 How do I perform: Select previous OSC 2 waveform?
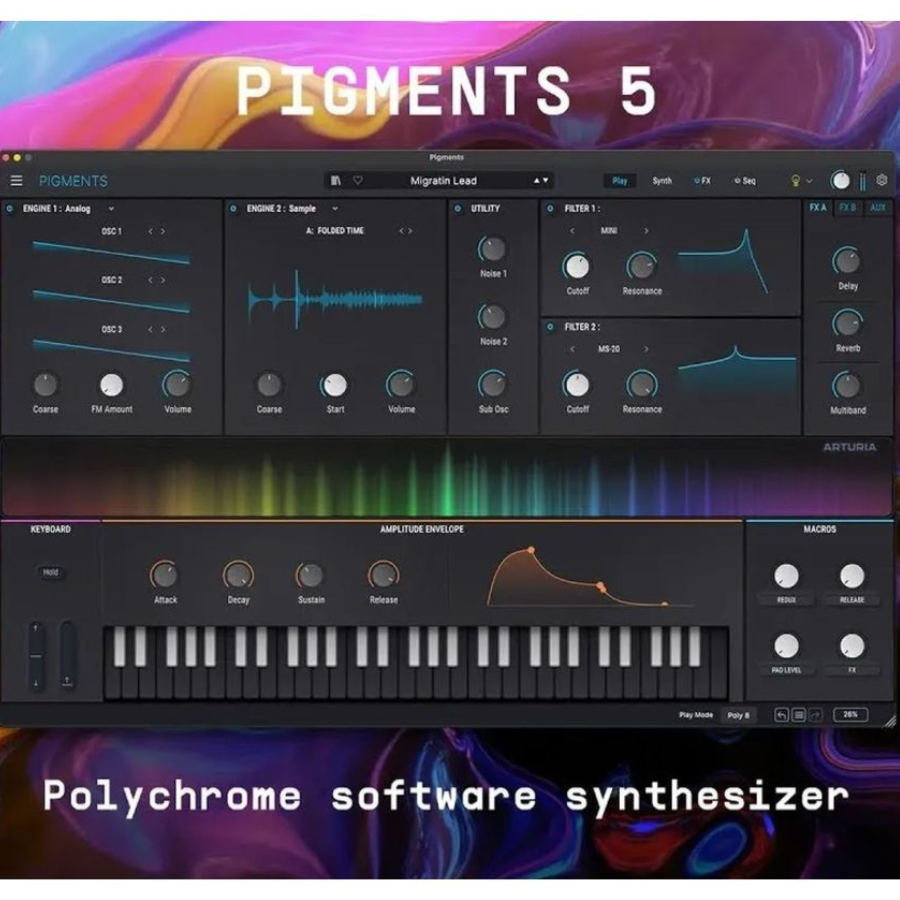(150, 280)
